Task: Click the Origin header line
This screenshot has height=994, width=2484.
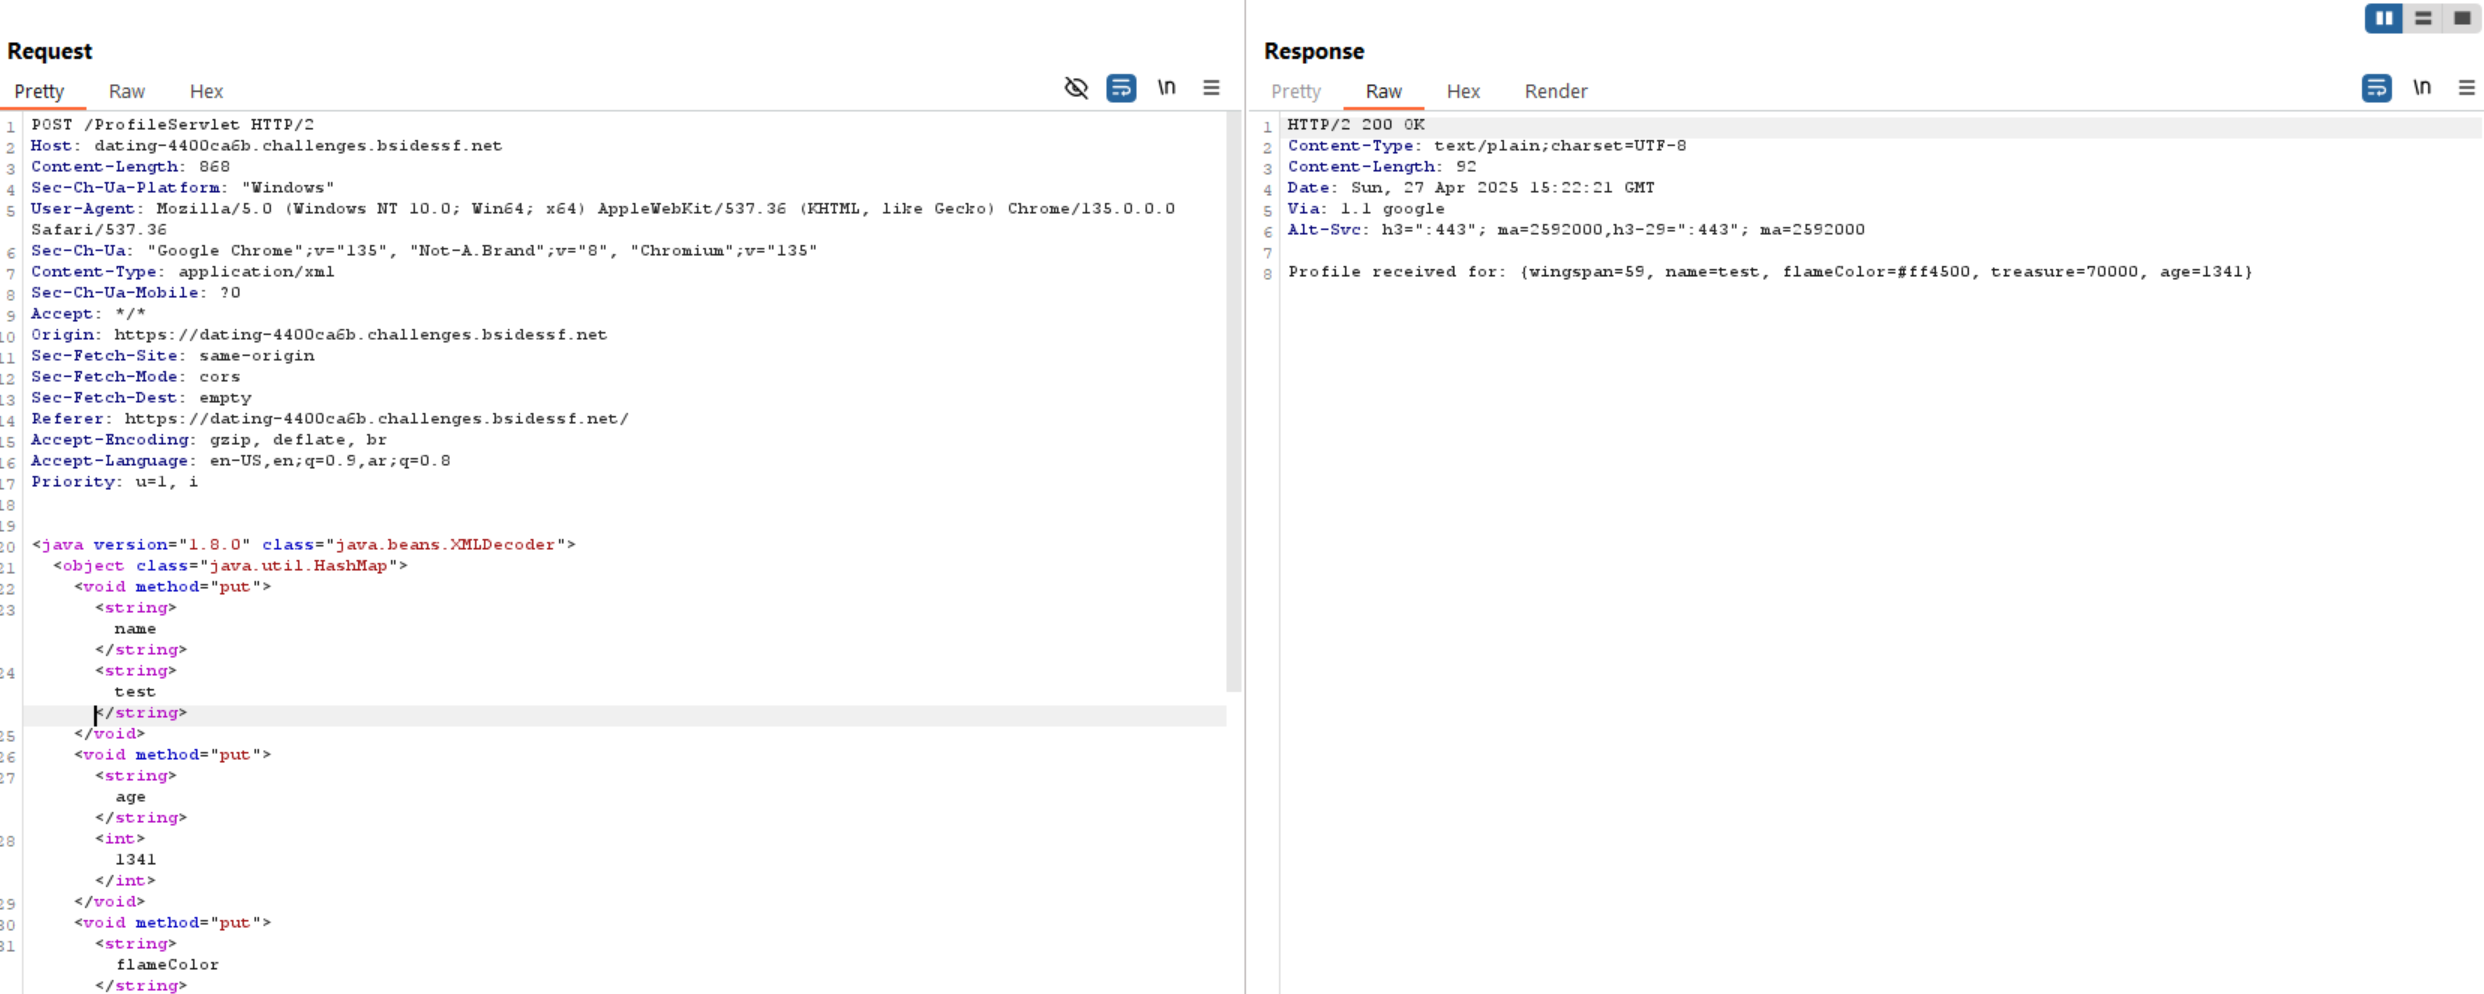Action: pyautogui.click(x=319, y=335)
